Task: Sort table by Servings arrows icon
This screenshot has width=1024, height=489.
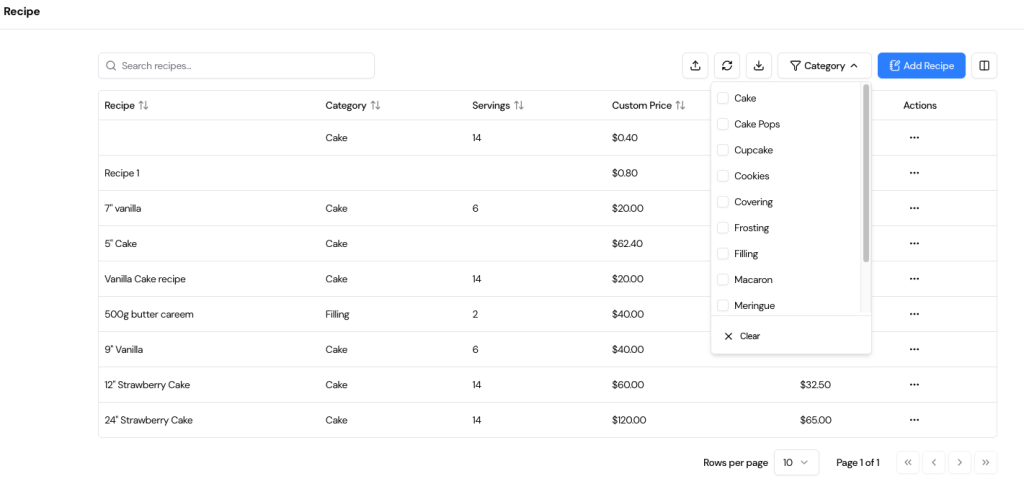Action: click(x=519, y=105)
